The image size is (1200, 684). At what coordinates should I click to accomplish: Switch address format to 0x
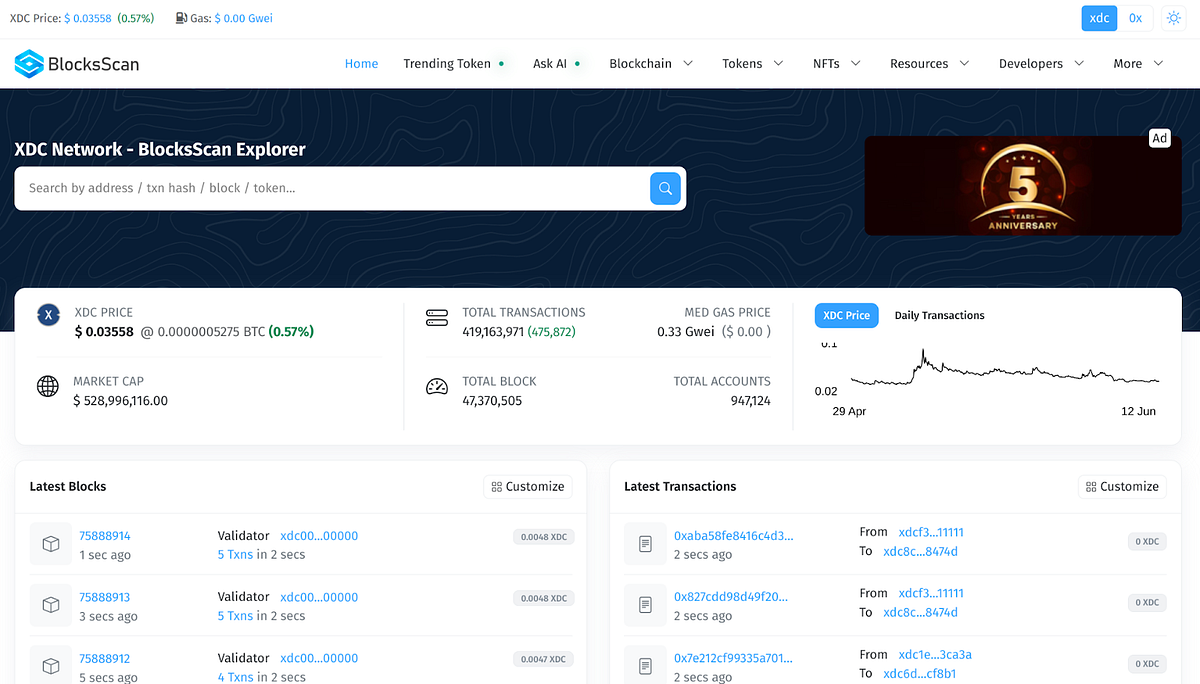pos(1136,17)
